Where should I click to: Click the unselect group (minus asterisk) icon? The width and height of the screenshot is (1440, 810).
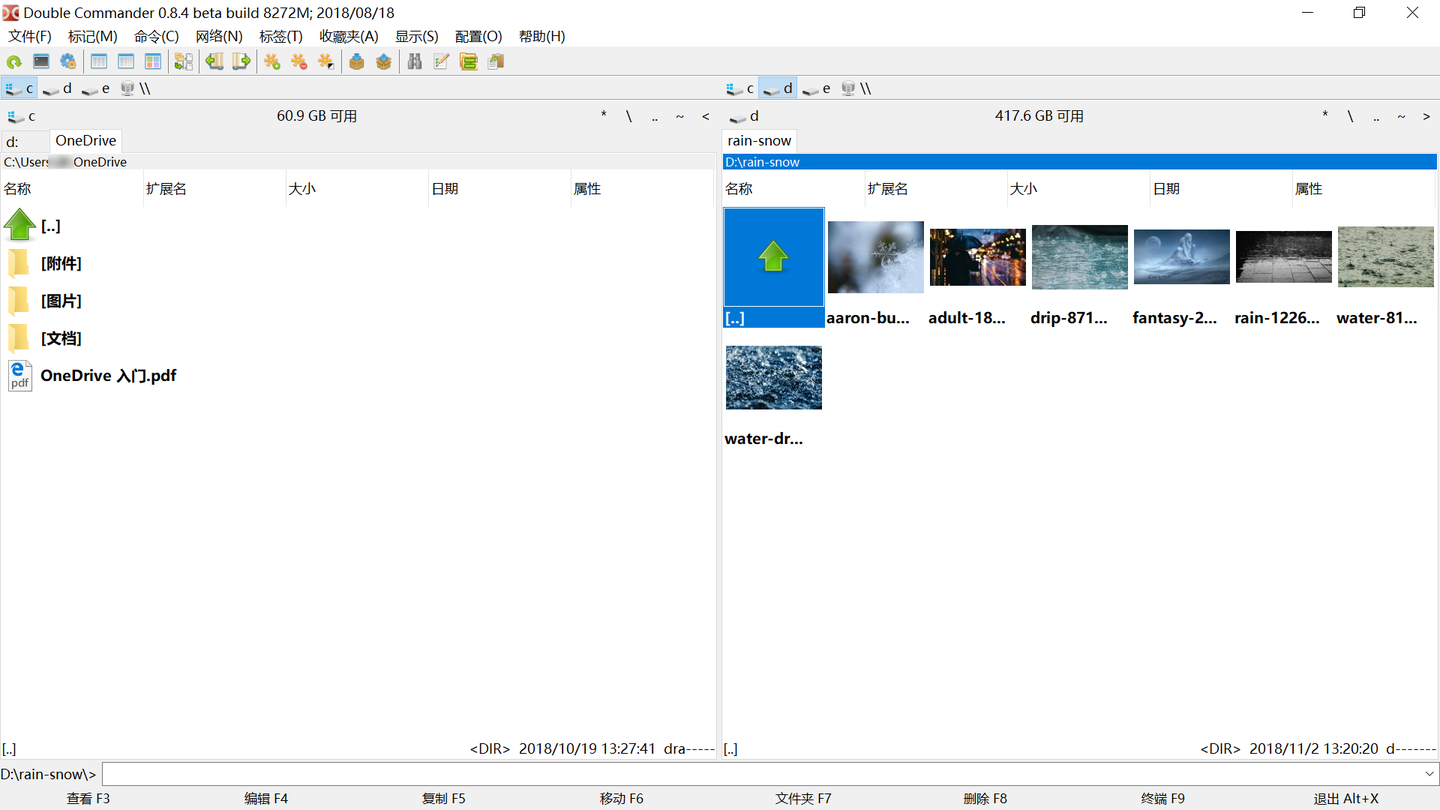[299, 62]
